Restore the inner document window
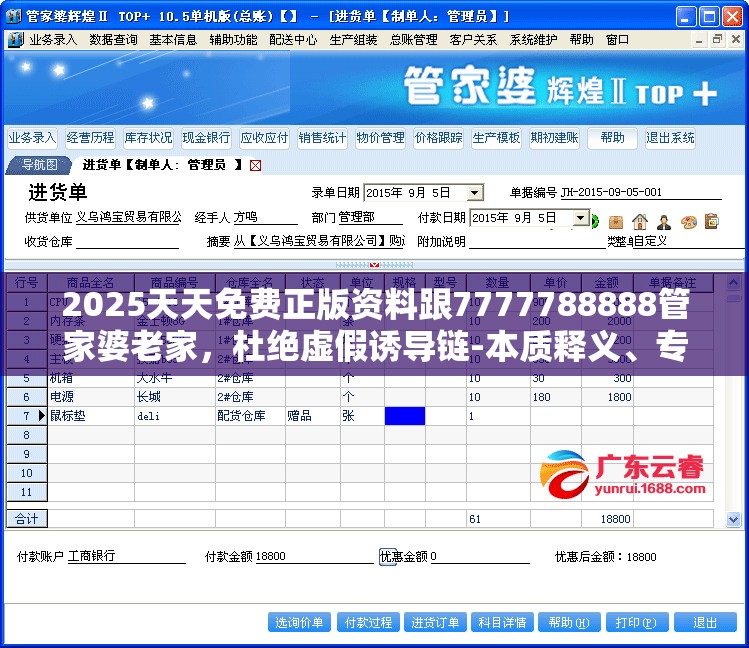 717,40
